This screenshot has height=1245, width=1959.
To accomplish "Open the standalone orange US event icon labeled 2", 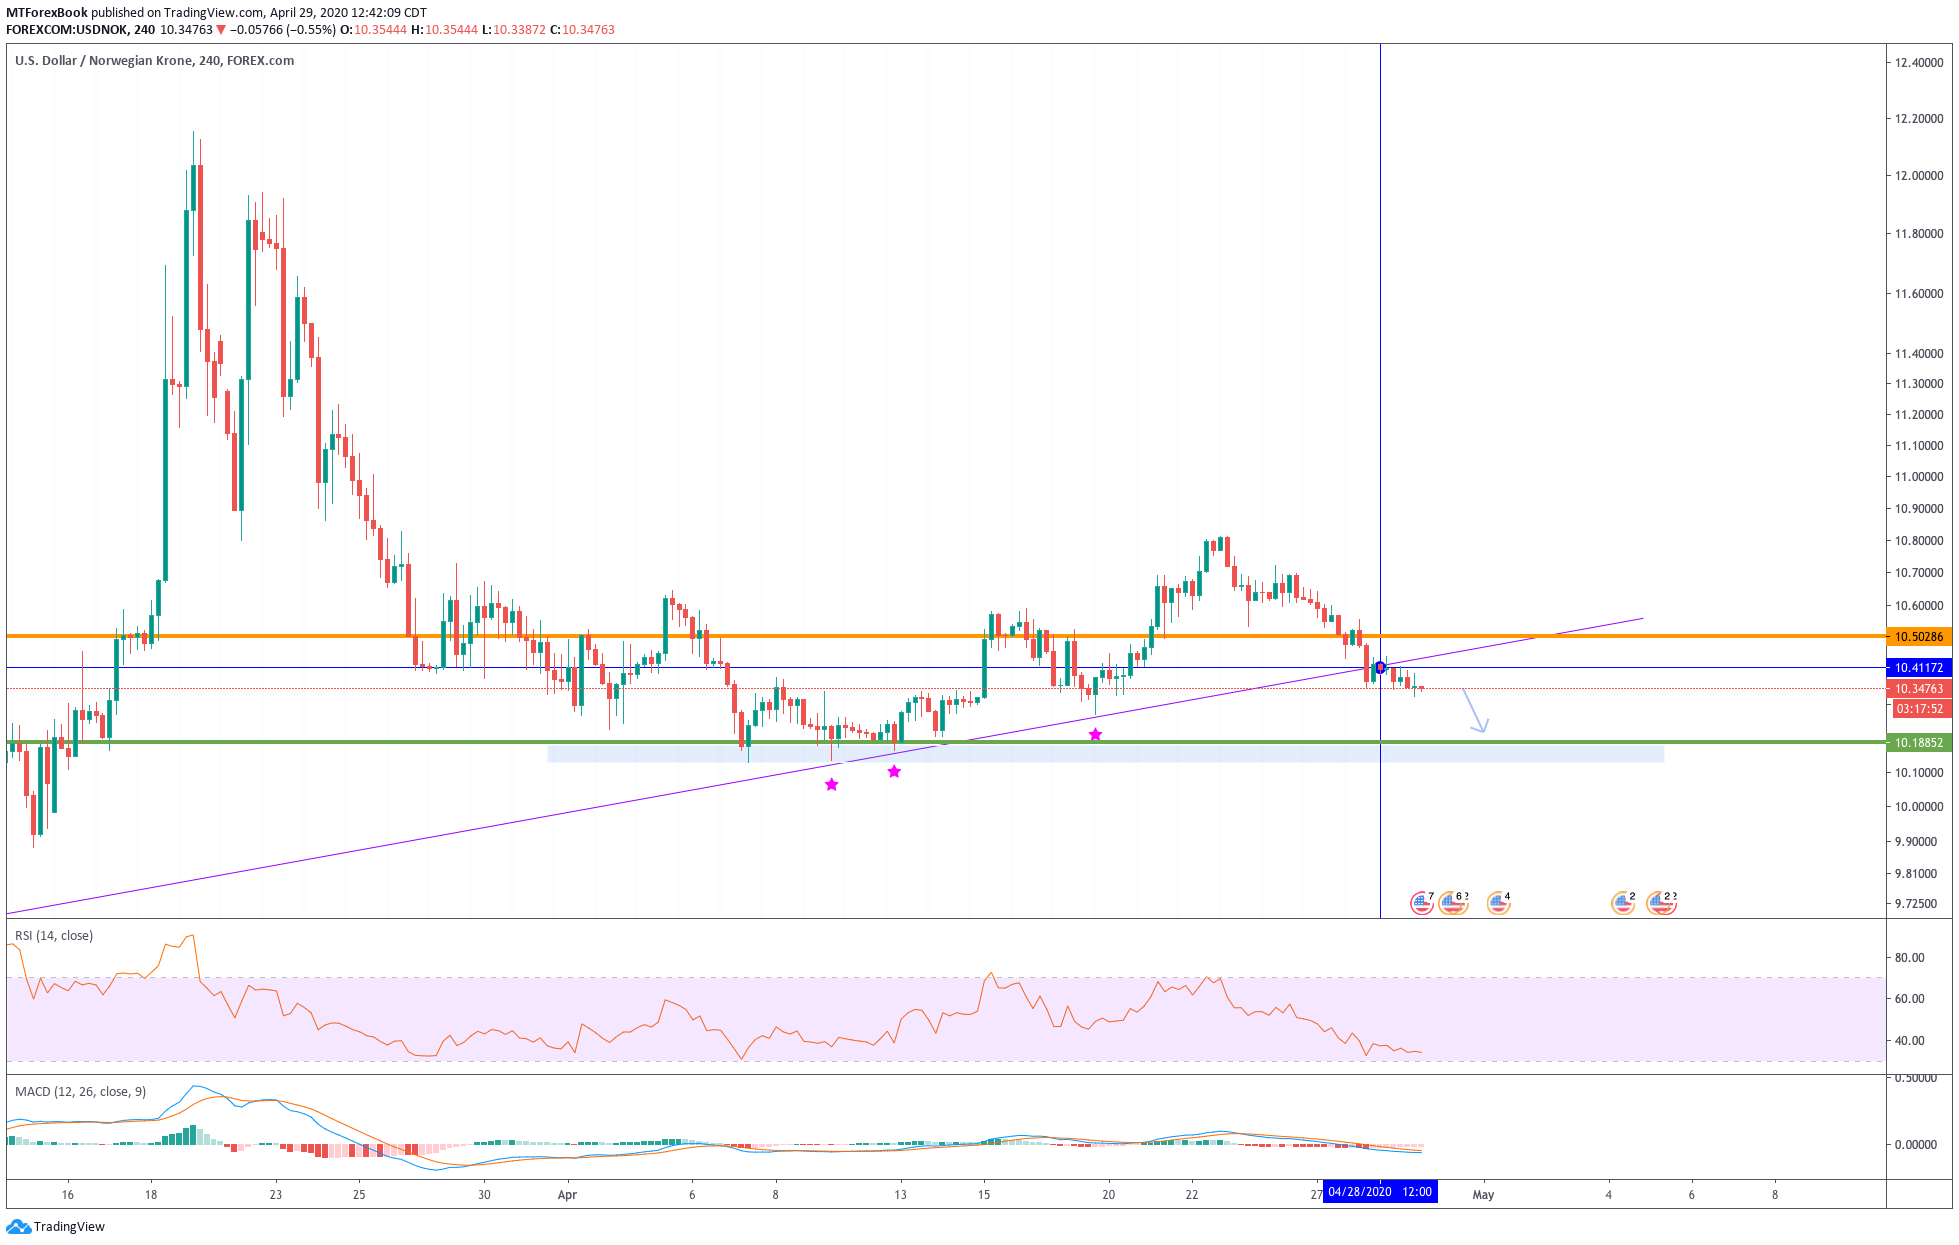I will (x=1622, y=904).
